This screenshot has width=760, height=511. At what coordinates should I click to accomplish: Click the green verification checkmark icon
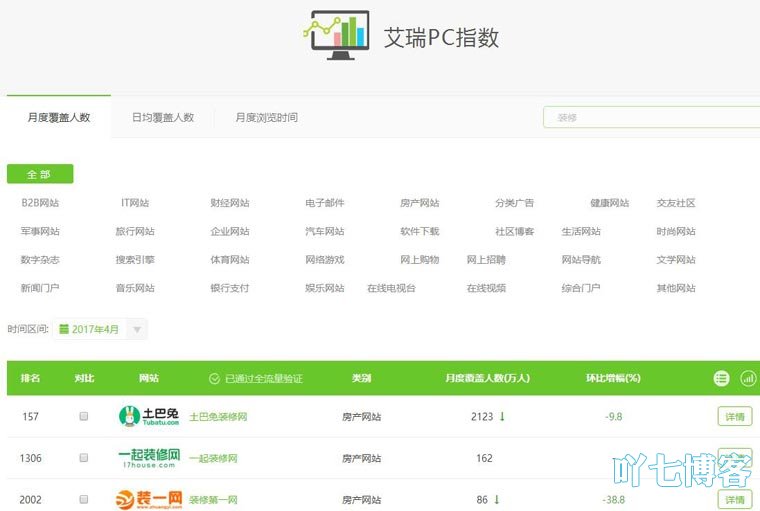click(213, 379)
